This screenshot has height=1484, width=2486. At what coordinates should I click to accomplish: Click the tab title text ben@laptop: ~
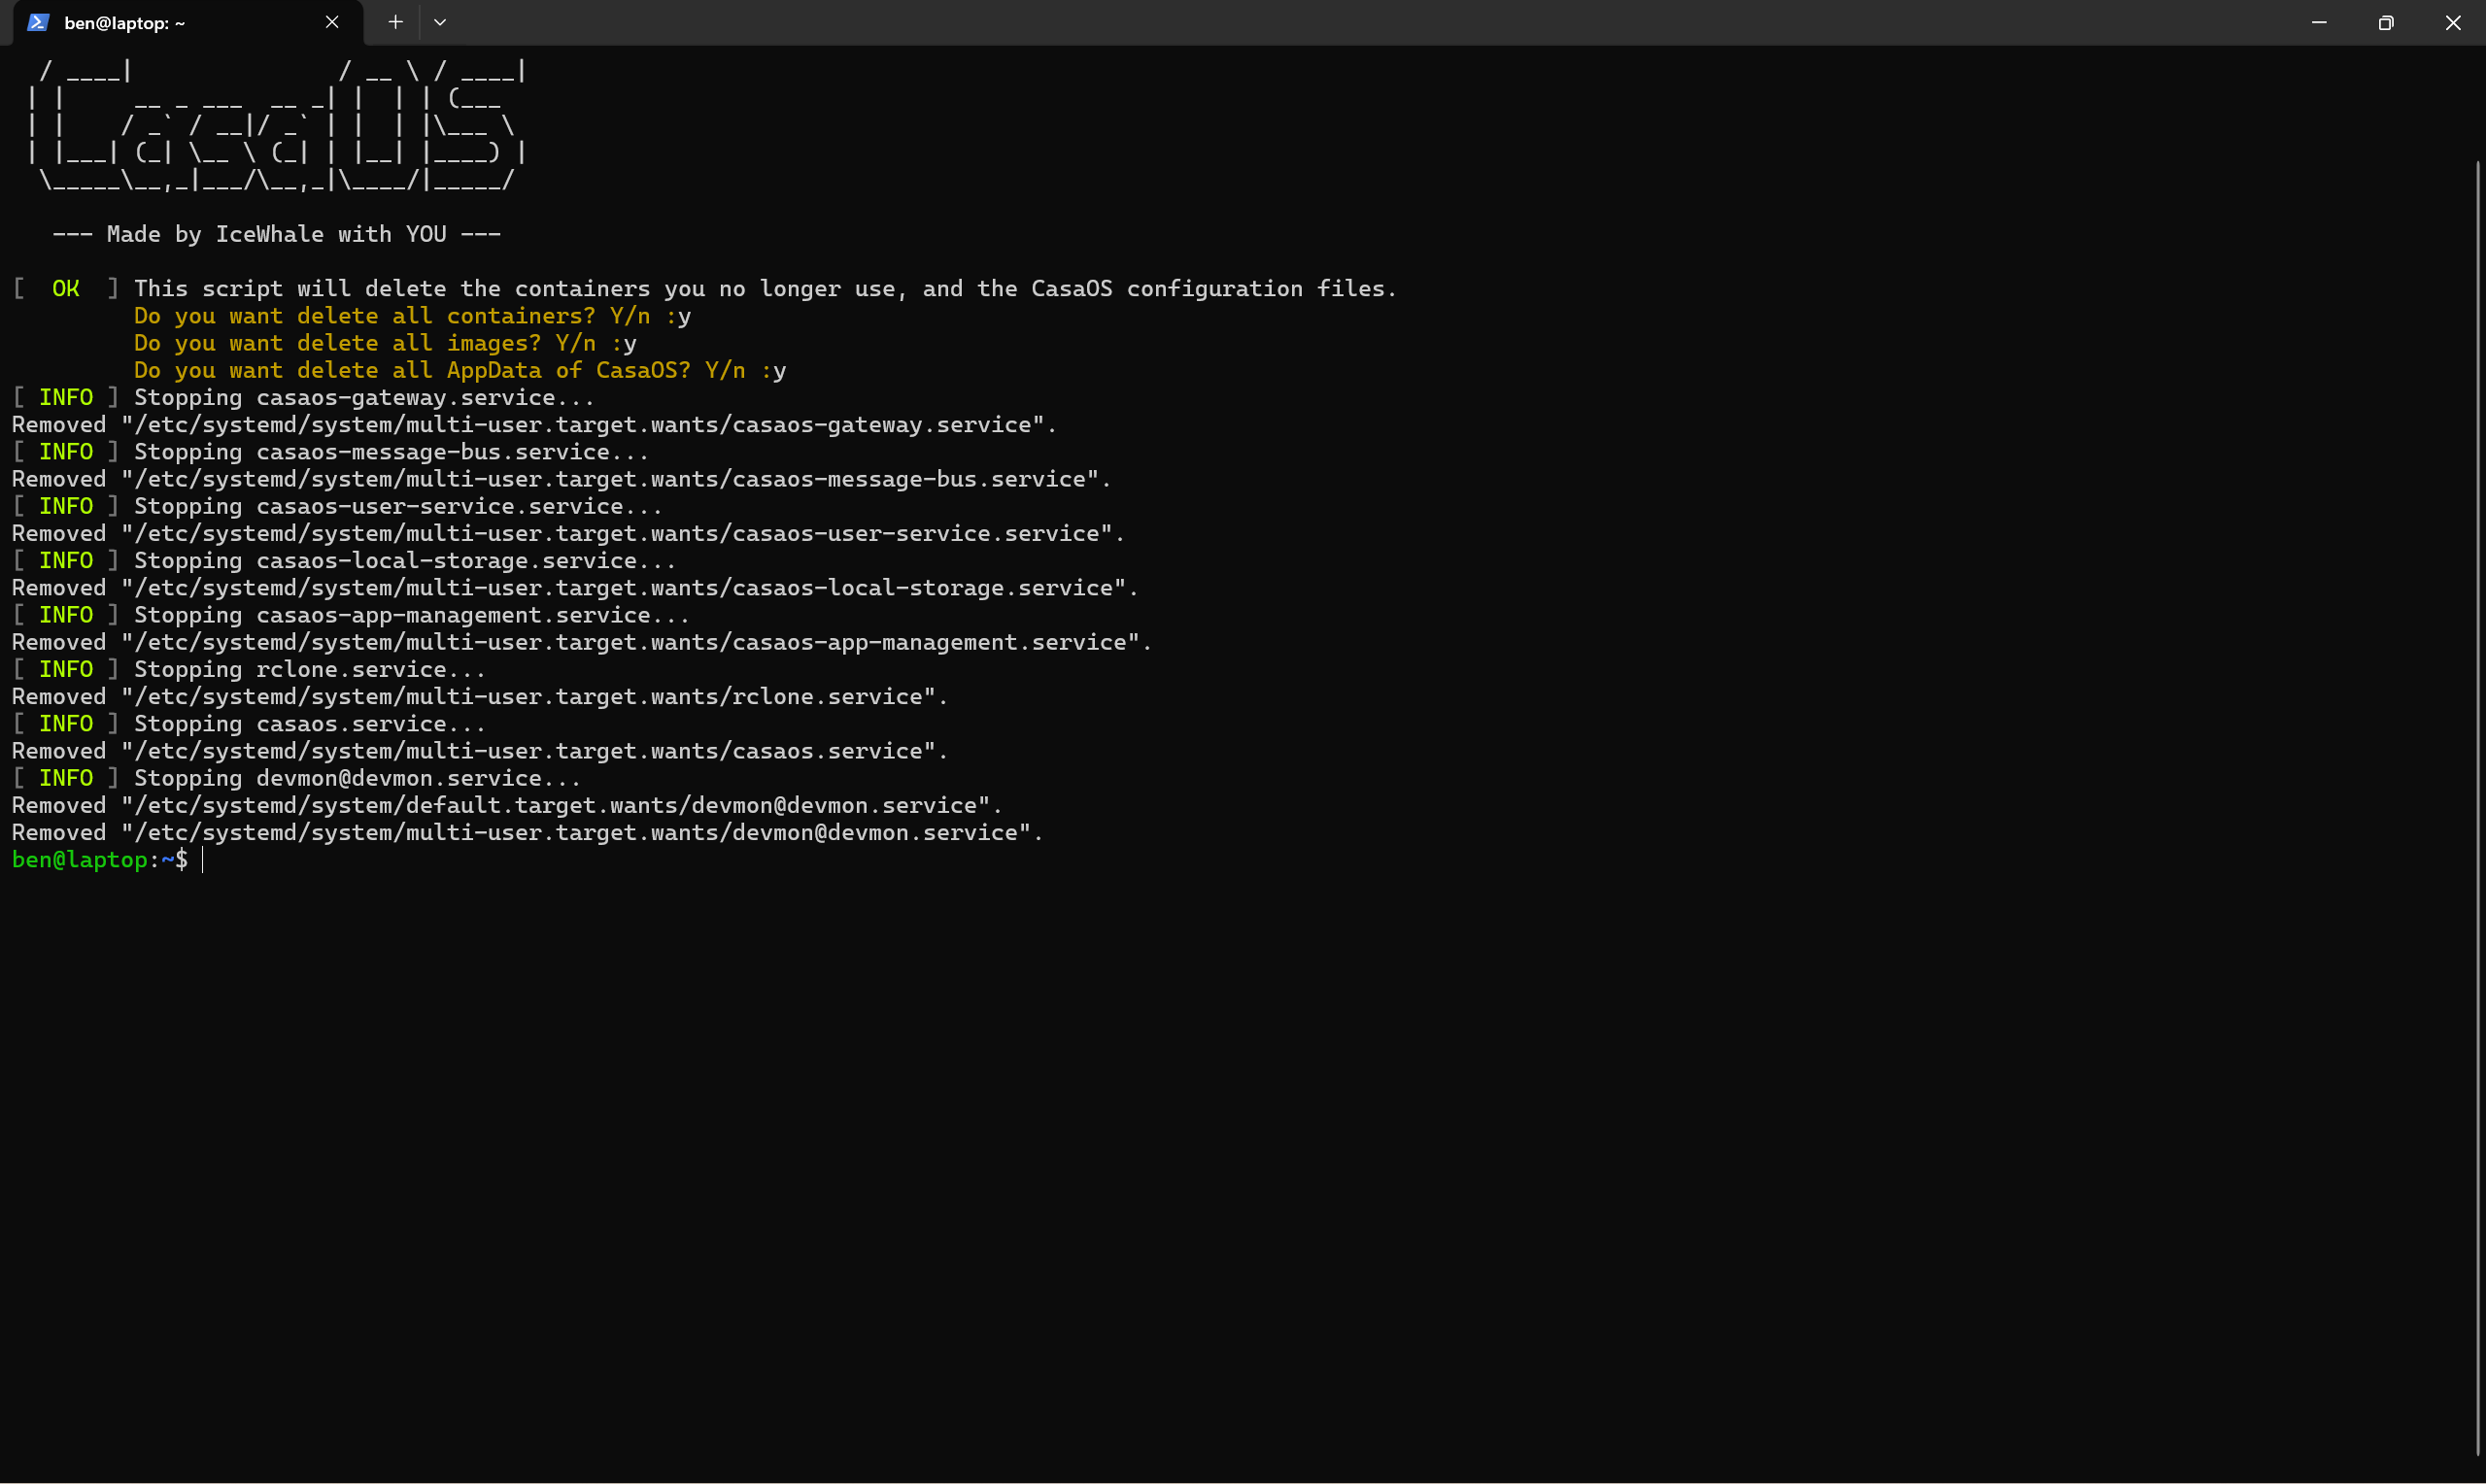click(124, 22)
